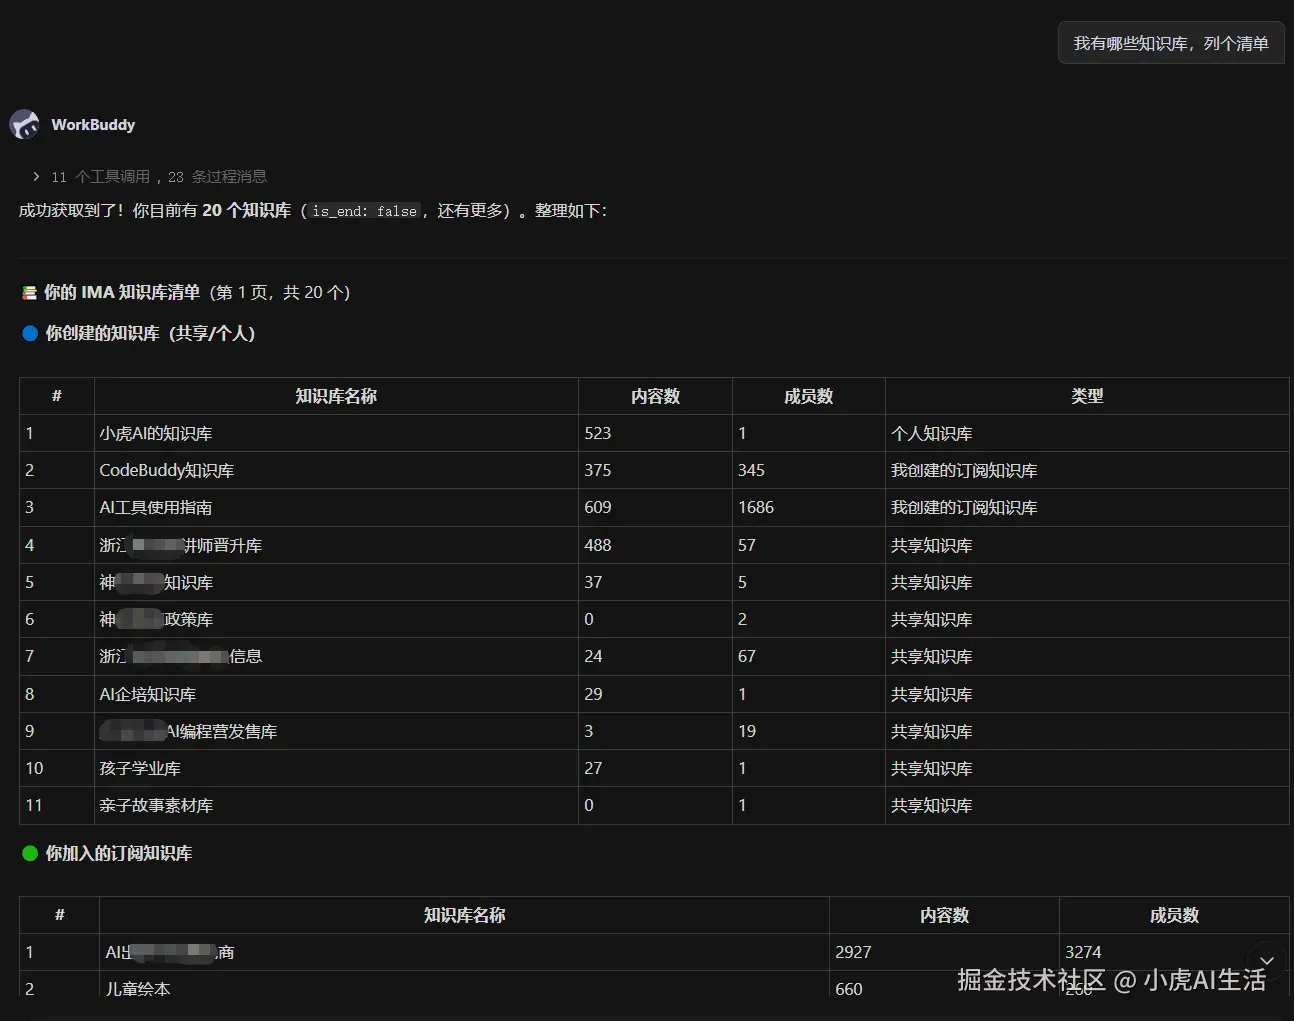Click row number 10 in the created table
Viewport: 1294px width, 1021px height.
click(x=34, y=769)
